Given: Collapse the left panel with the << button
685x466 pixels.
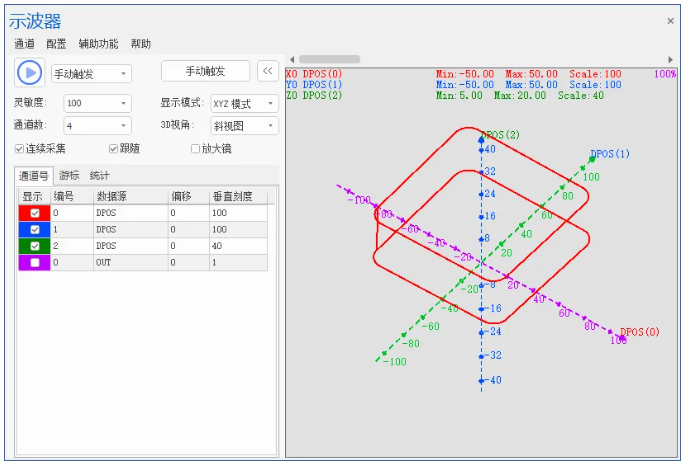Looking at the screenshot, I should 268,71.
